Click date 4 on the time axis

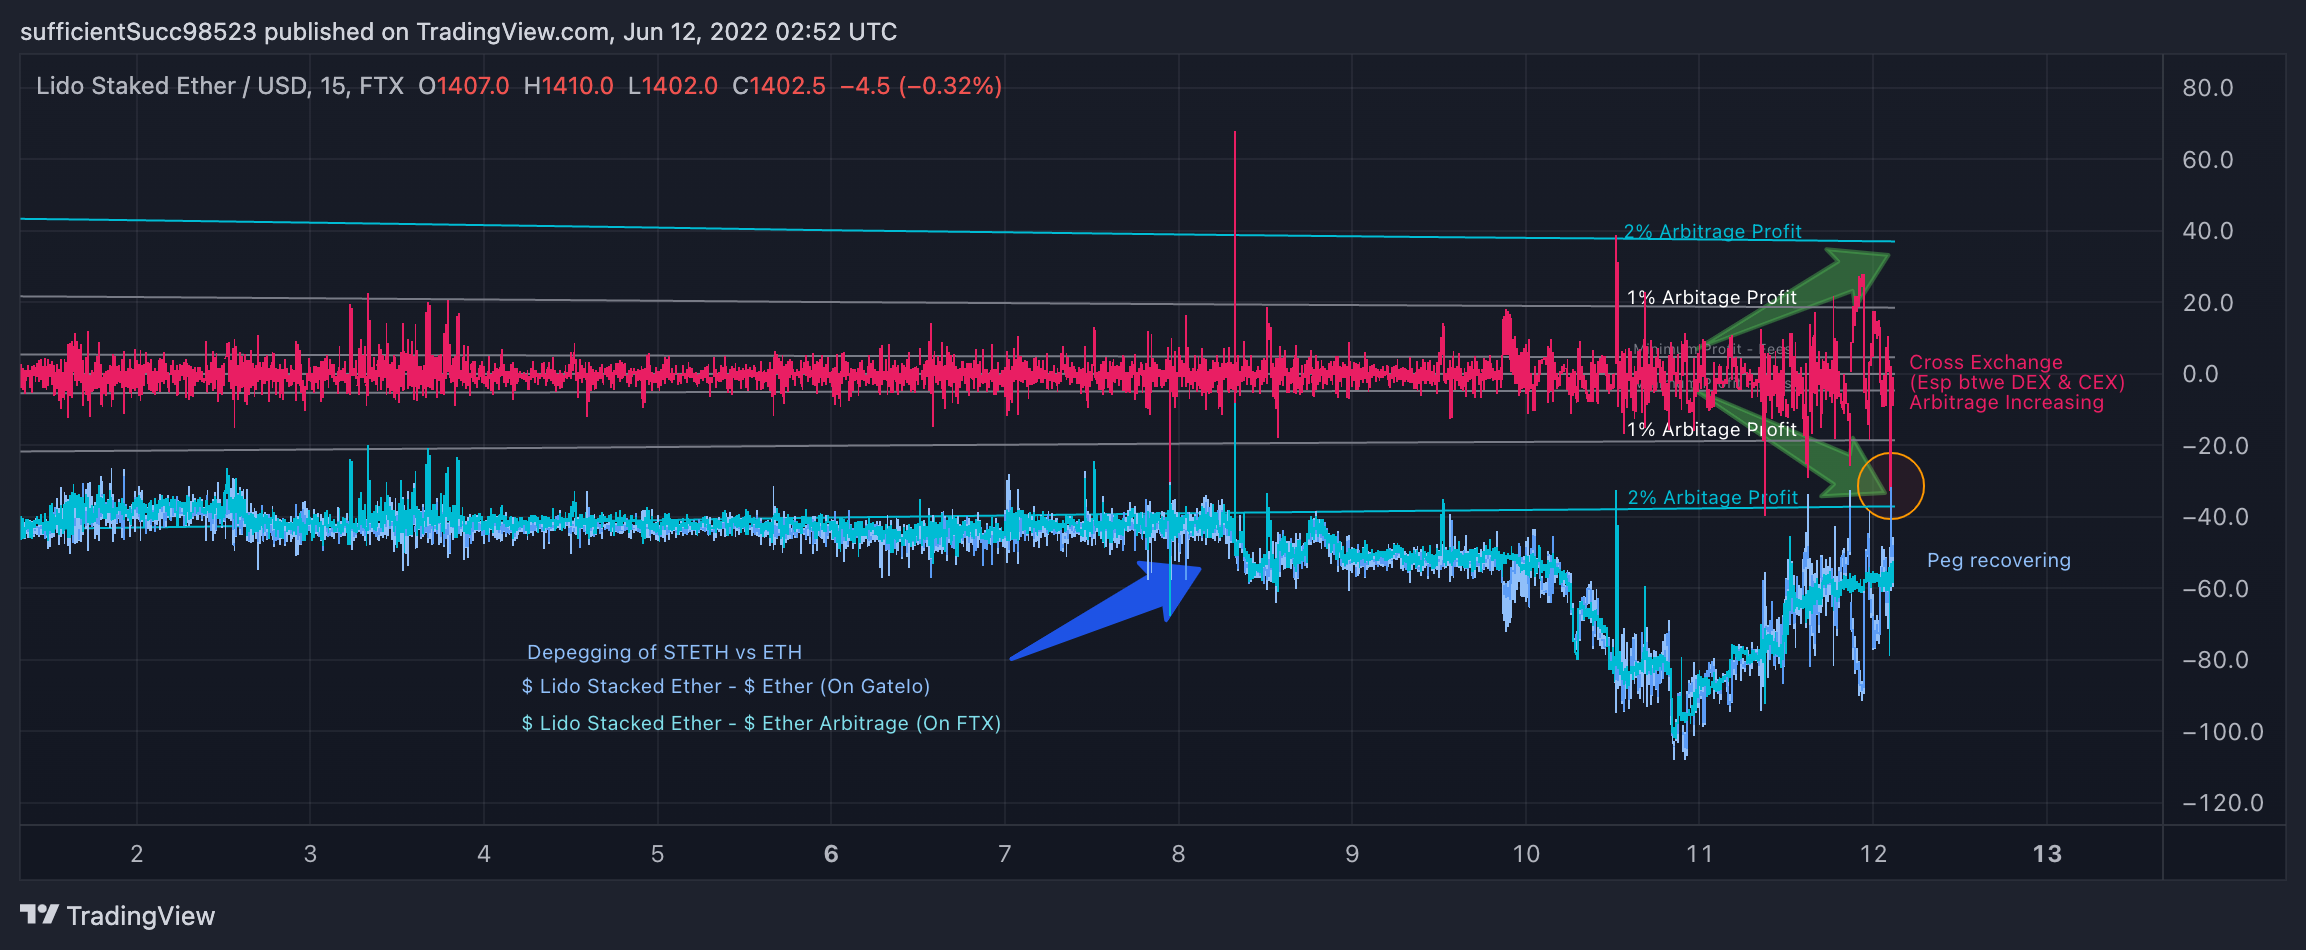click(x=484, y=854)
